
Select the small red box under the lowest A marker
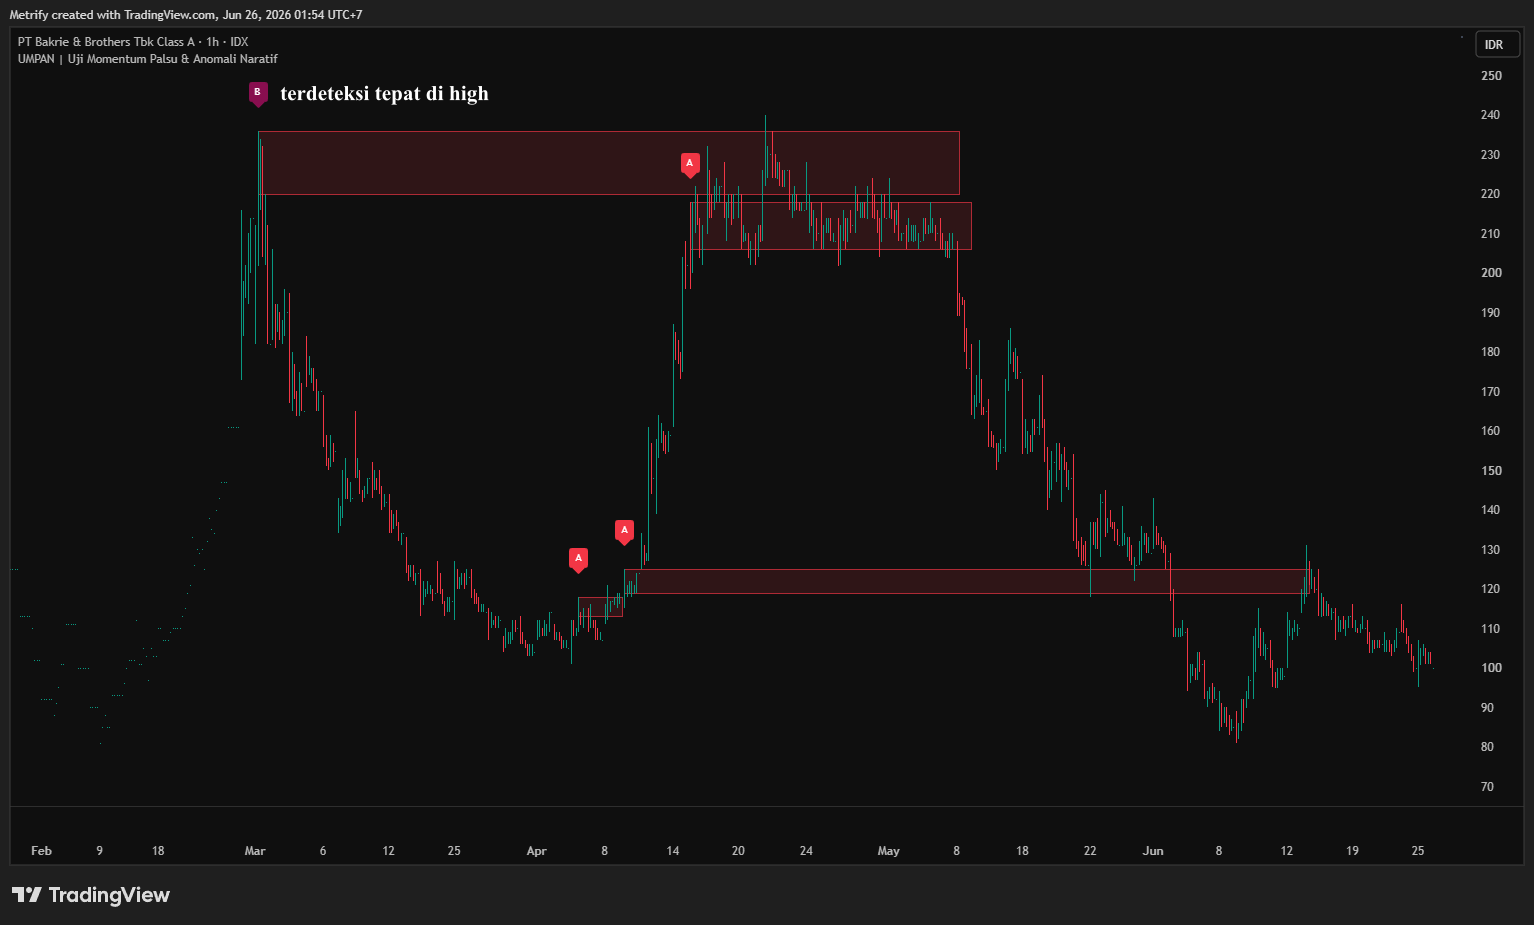click(x=600, y=607)
